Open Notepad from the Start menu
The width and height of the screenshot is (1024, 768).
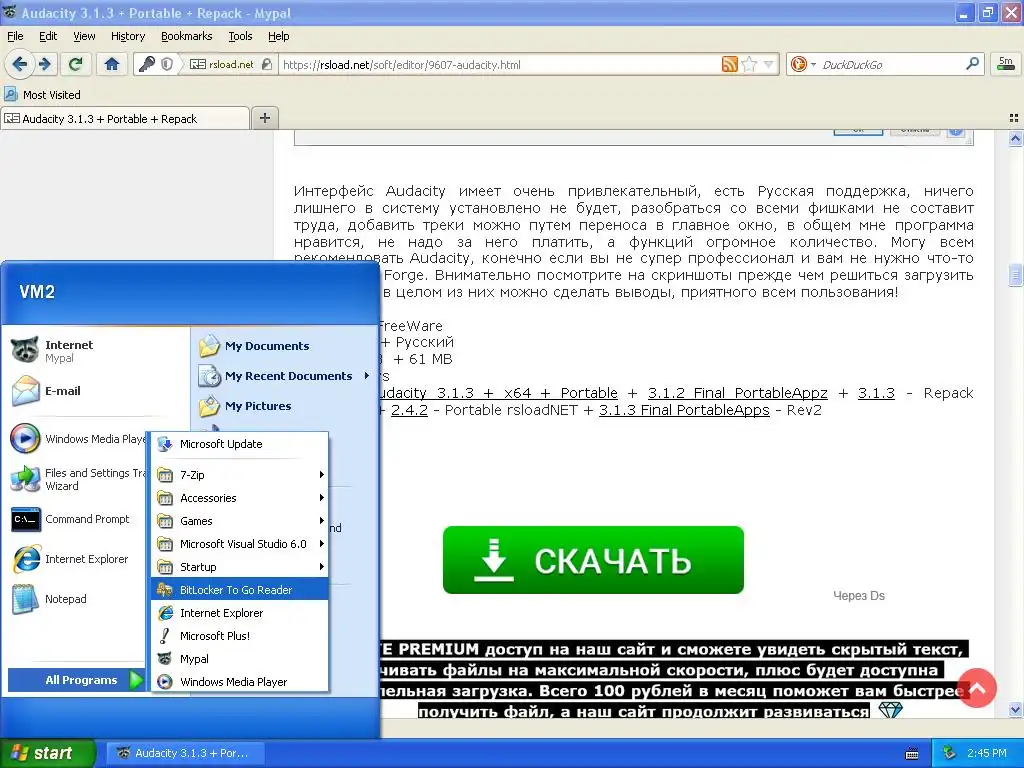(x=77, y=599)
